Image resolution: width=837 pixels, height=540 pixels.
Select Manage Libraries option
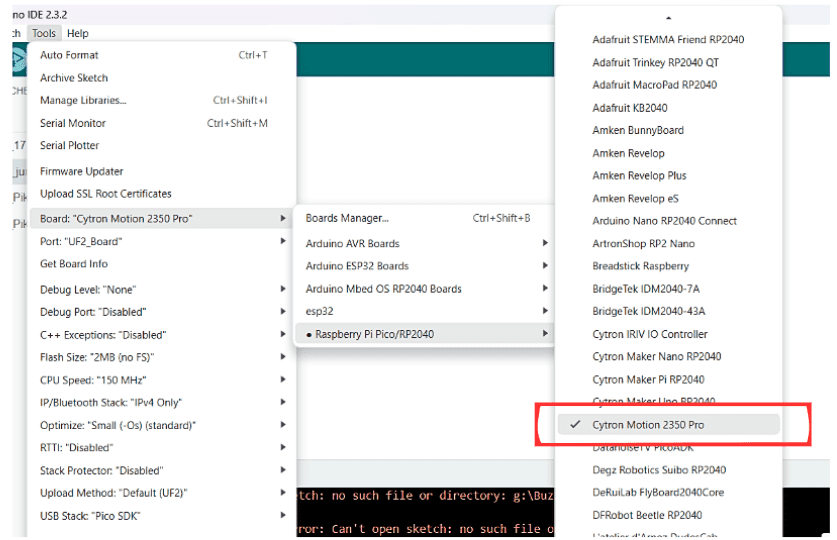(x=83, y=100)
